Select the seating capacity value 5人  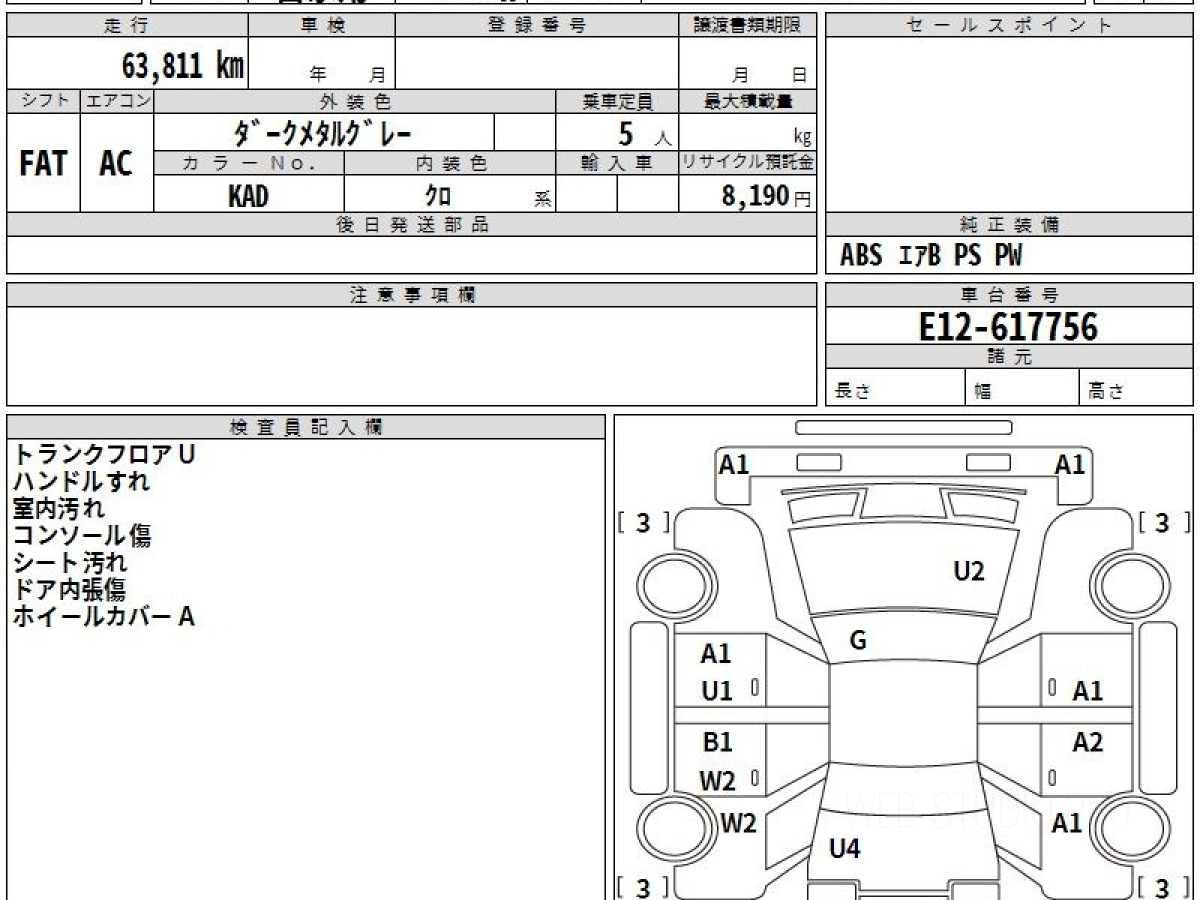click(643, 134)
